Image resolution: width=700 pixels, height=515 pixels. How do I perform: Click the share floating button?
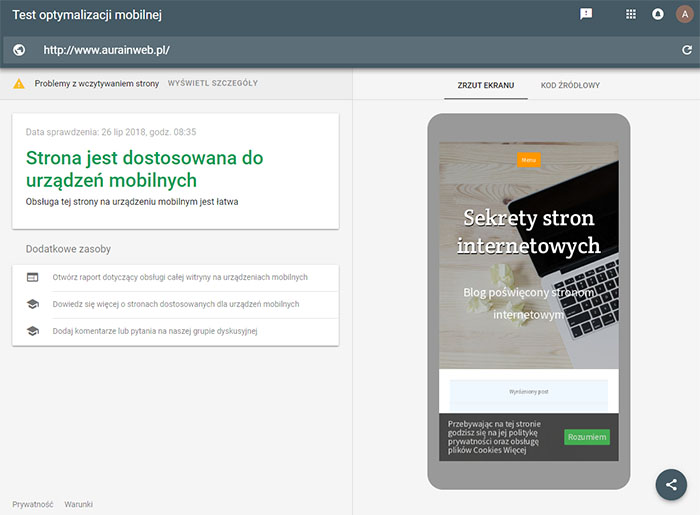coord(671,485)
